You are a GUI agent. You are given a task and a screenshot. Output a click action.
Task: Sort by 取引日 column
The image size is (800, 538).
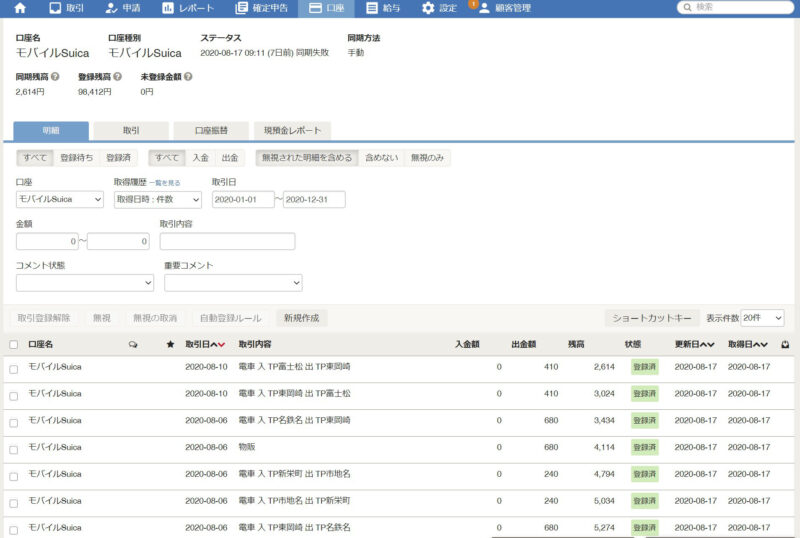point(205,345)
